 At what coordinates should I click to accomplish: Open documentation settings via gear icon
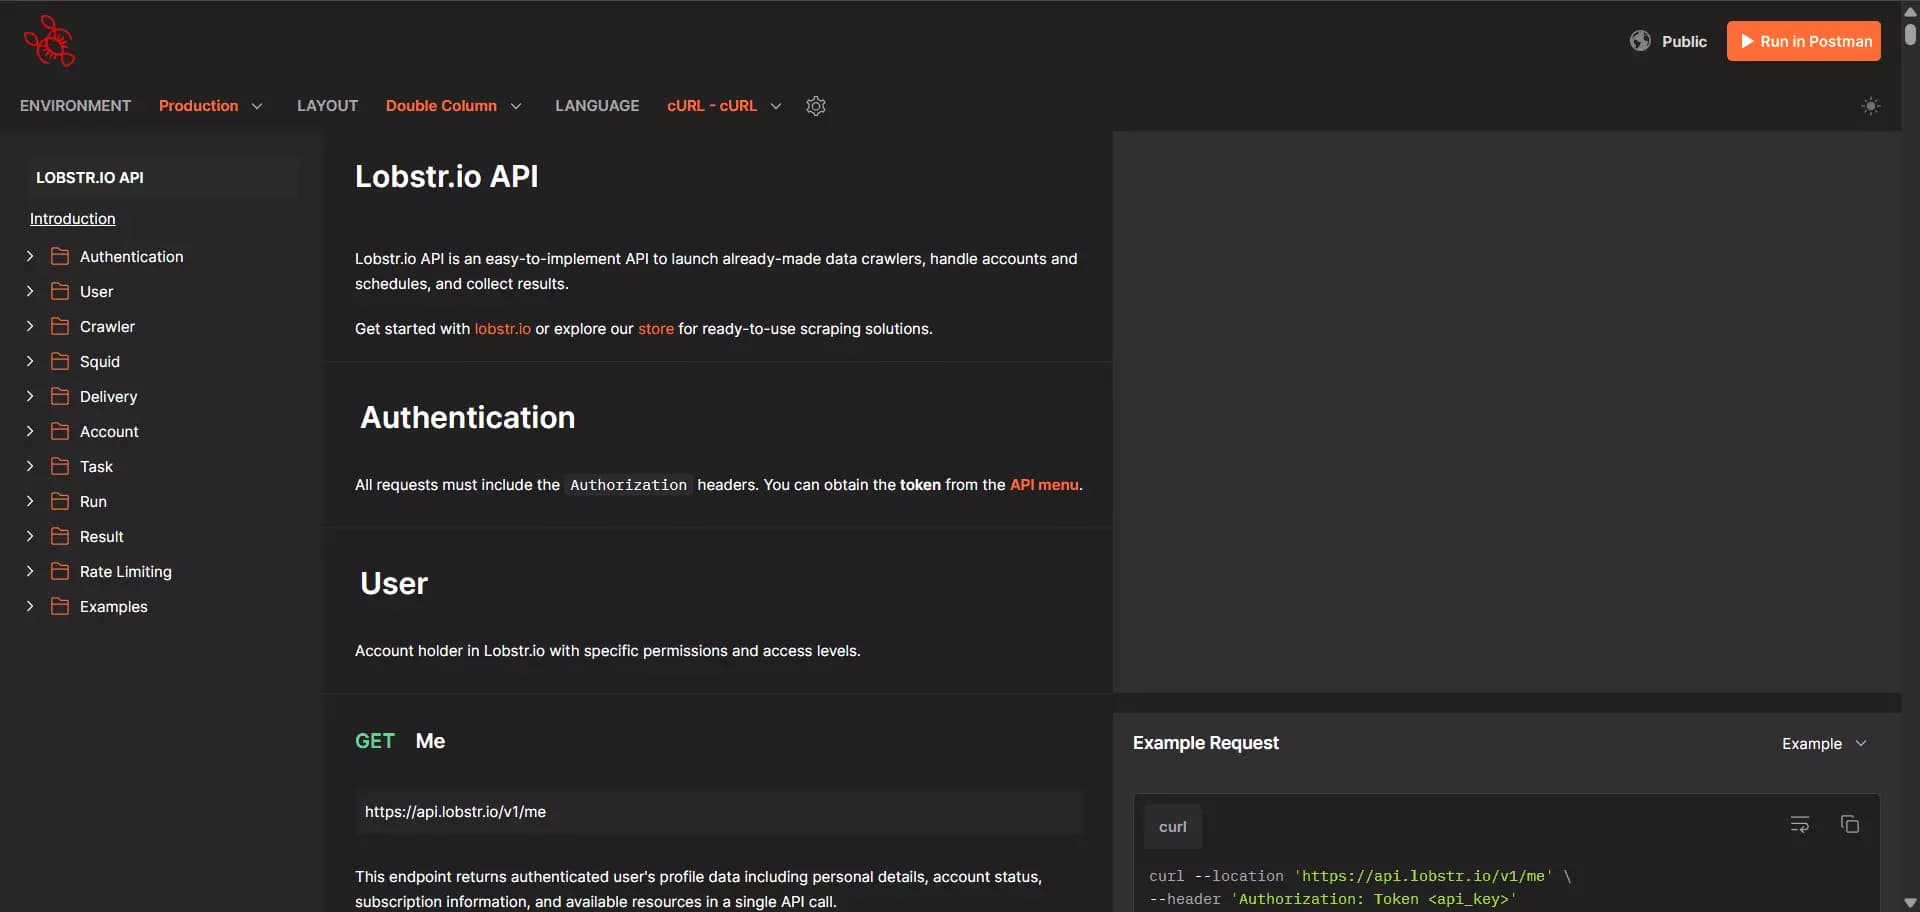pos(816,106)
